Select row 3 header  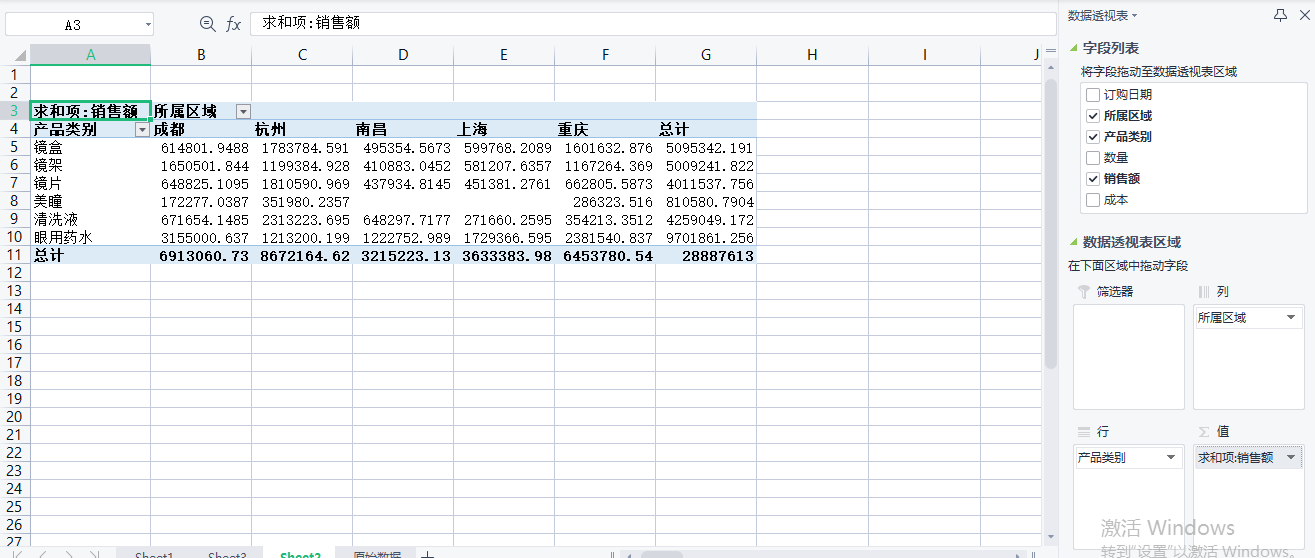(15, 111)
